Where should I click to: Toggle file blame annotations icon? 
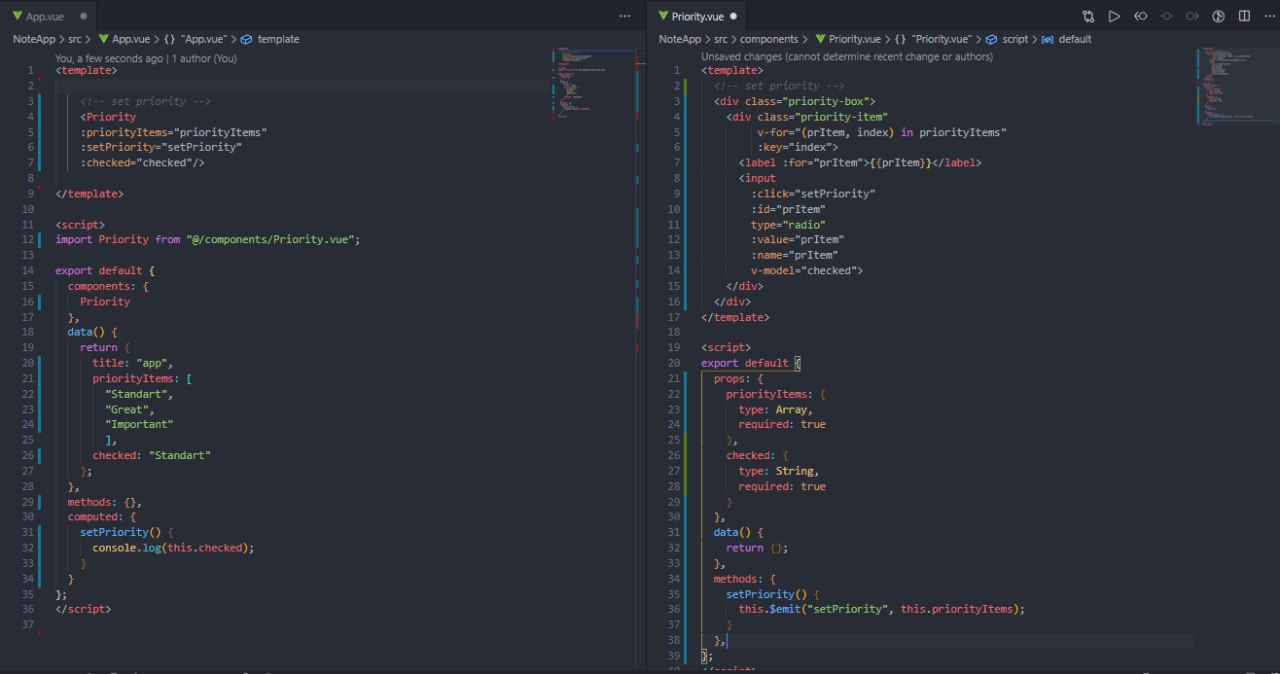pyautogui.click(x=1218, y=16)
